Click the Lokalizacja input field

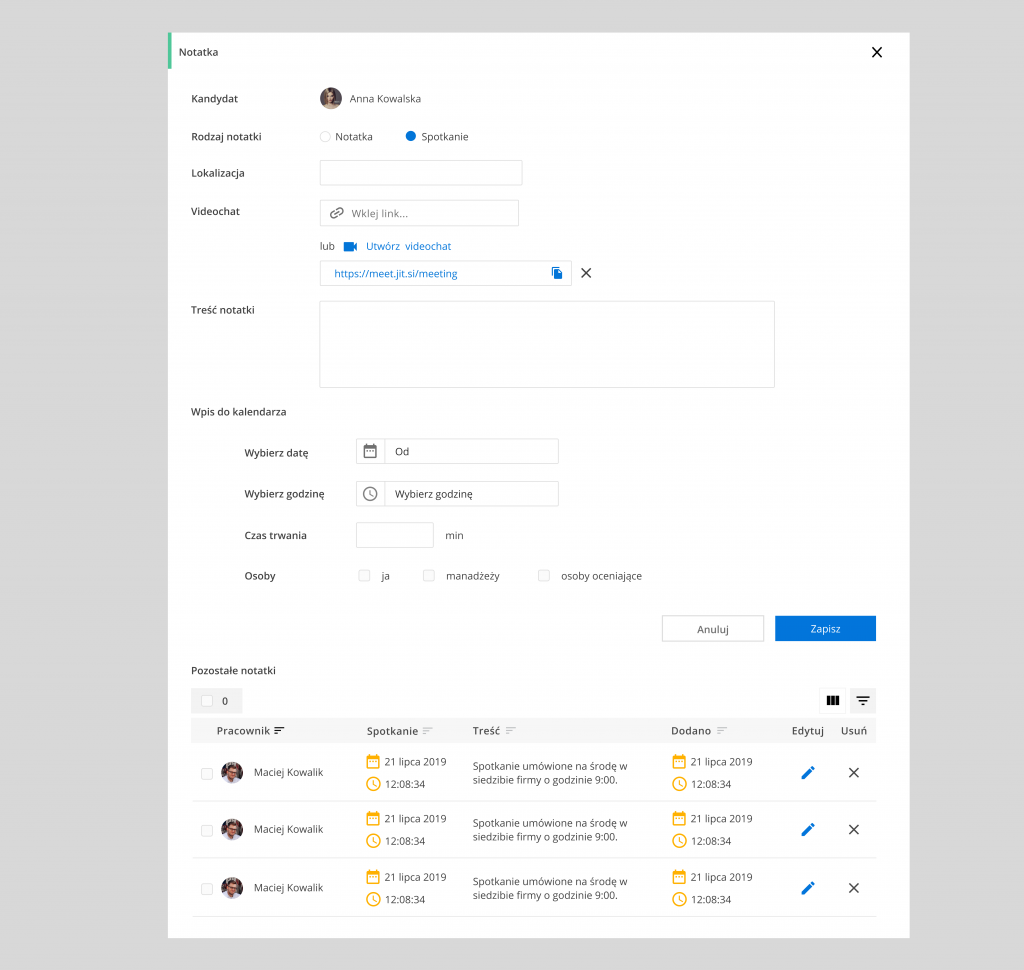pos(421,173)
